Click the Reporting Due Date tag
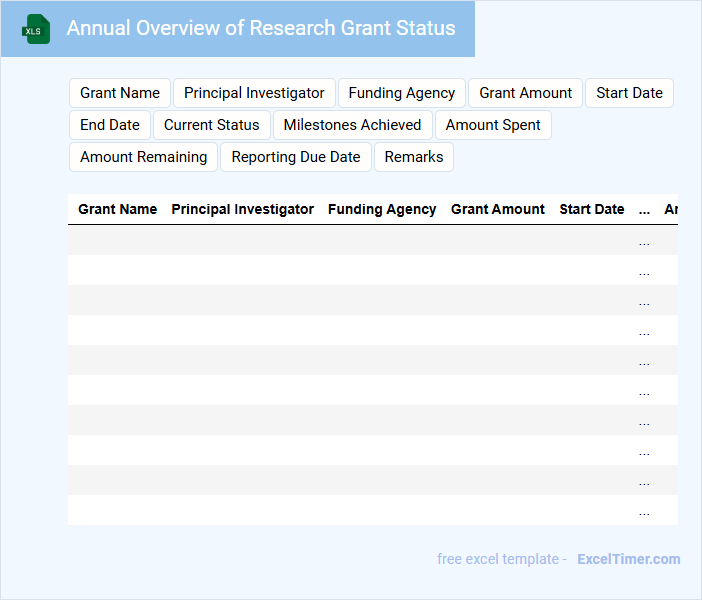The width and height of the screenshot is (702, 600). pos(296,157)
